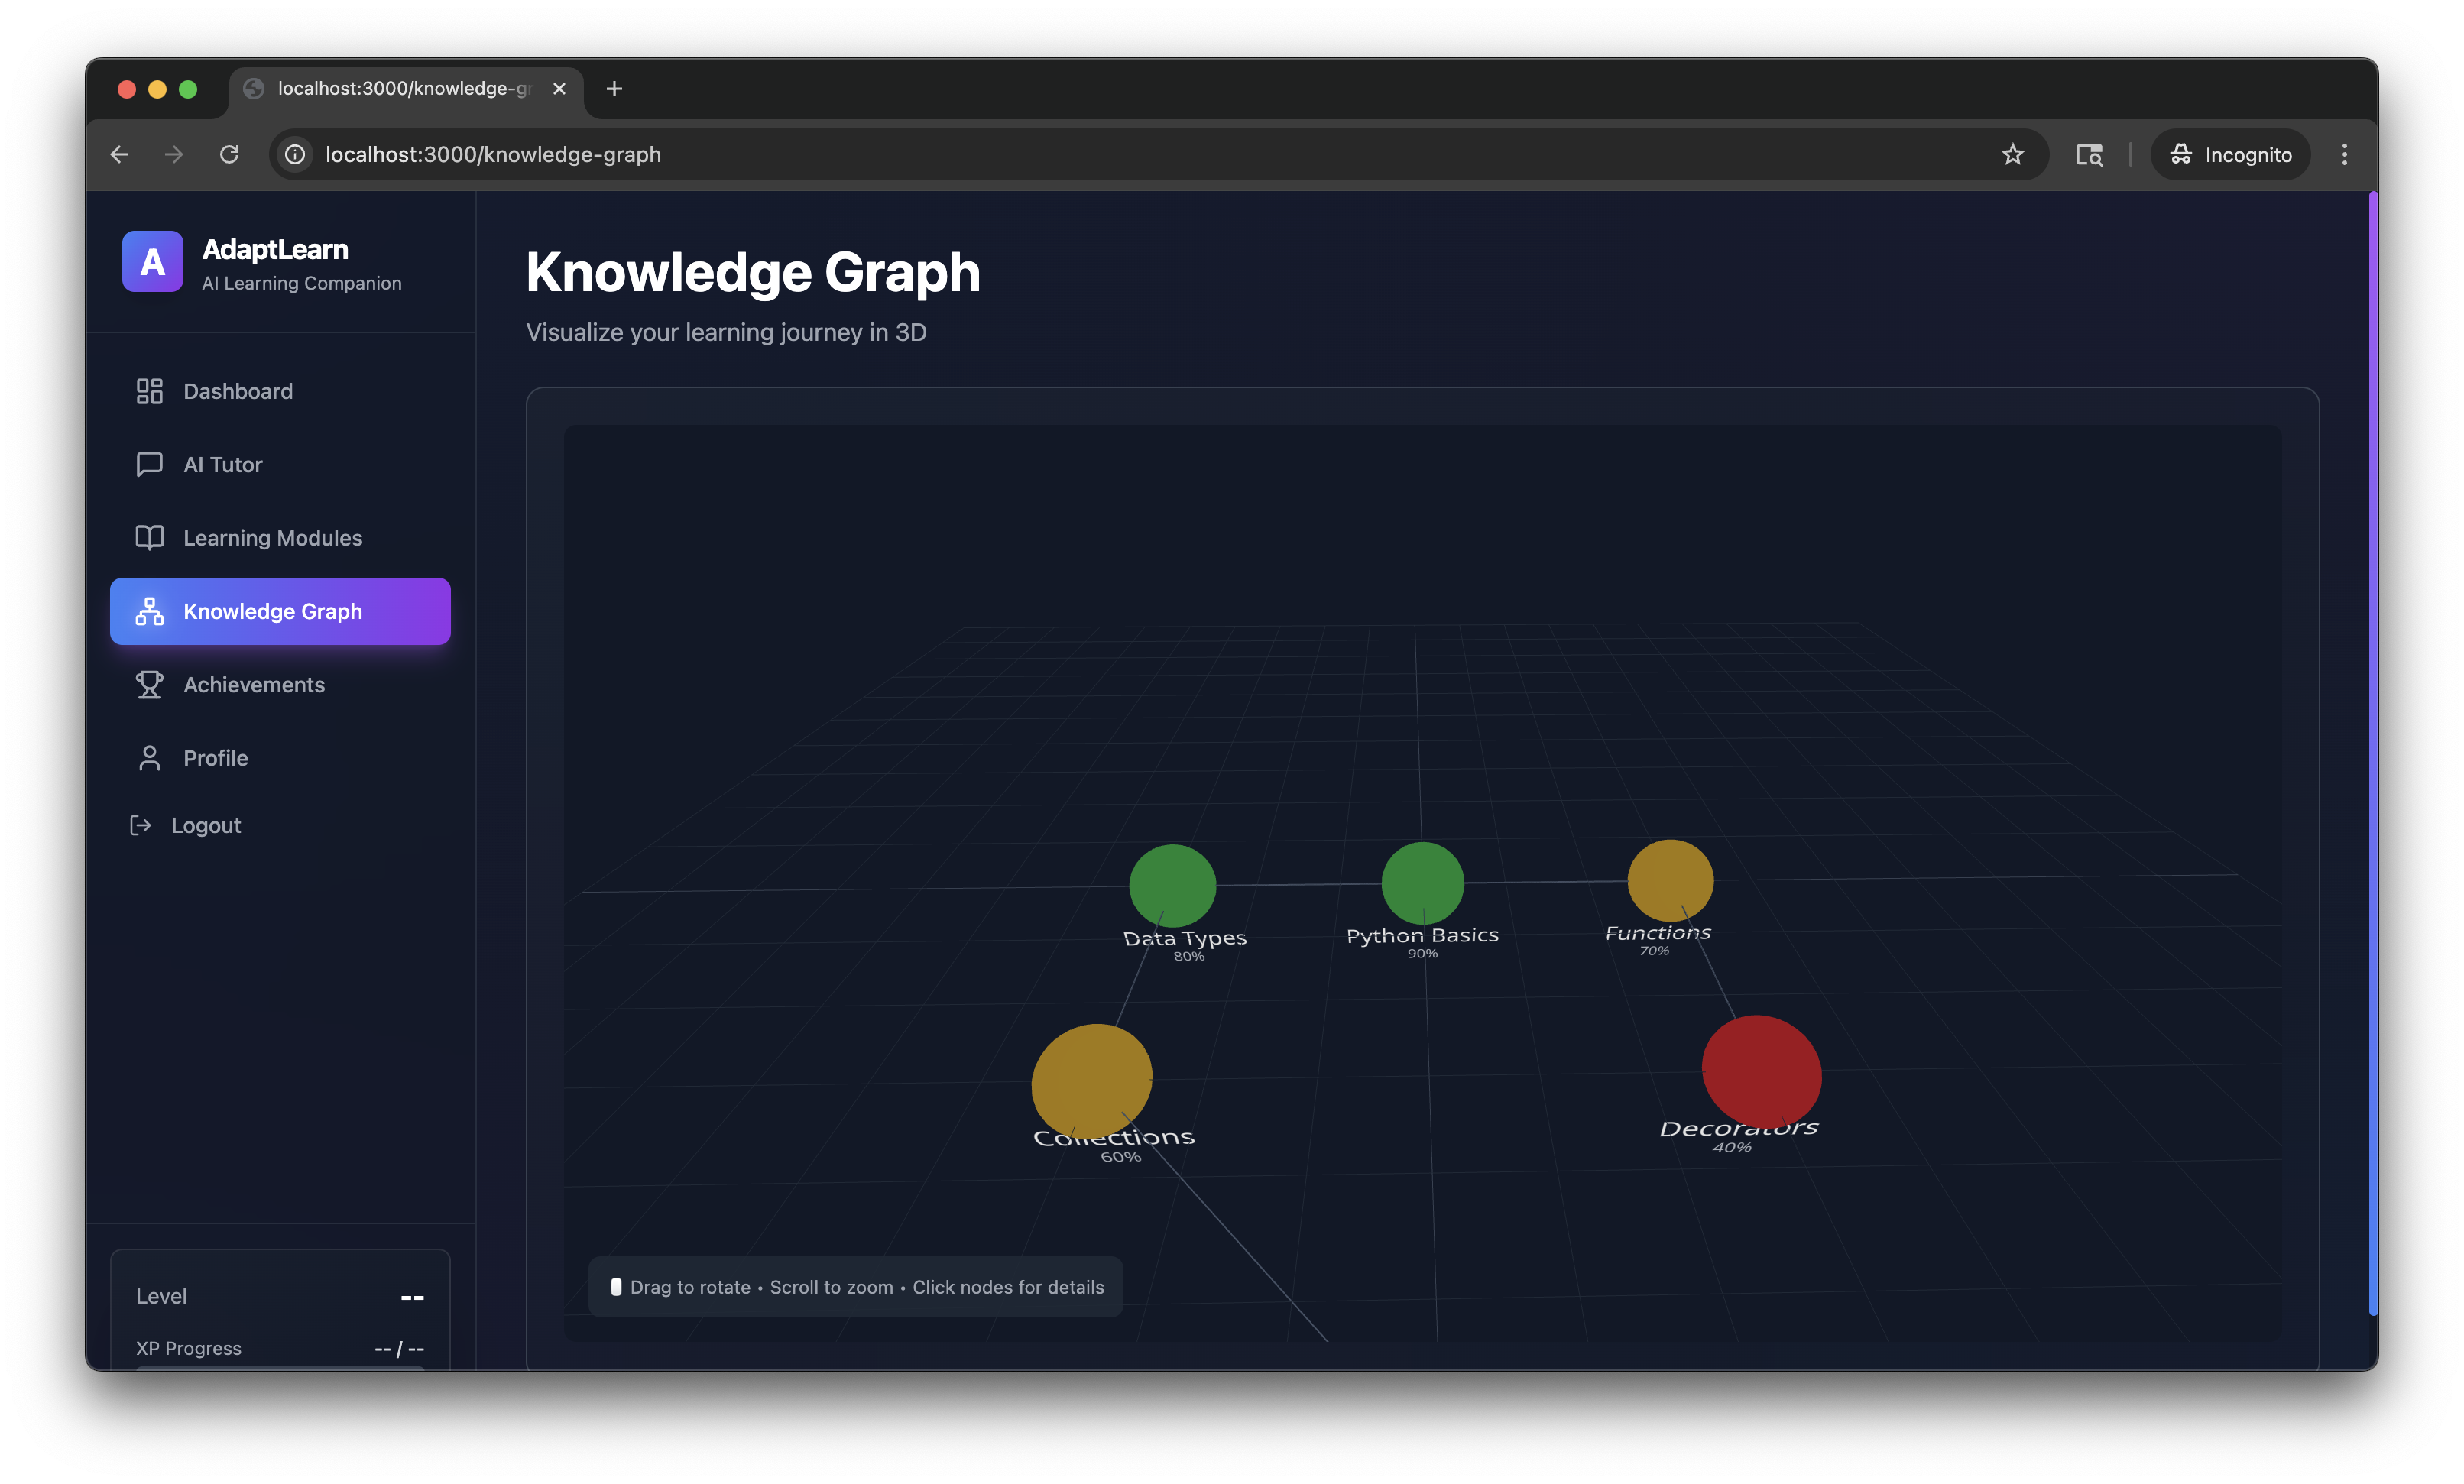
Task: Click the Profile person icon
Action: click(149, 758)
